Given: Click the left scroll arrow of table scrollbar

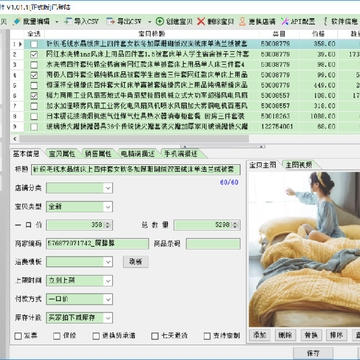Looking at the screenshot, I should pos(15,139).
